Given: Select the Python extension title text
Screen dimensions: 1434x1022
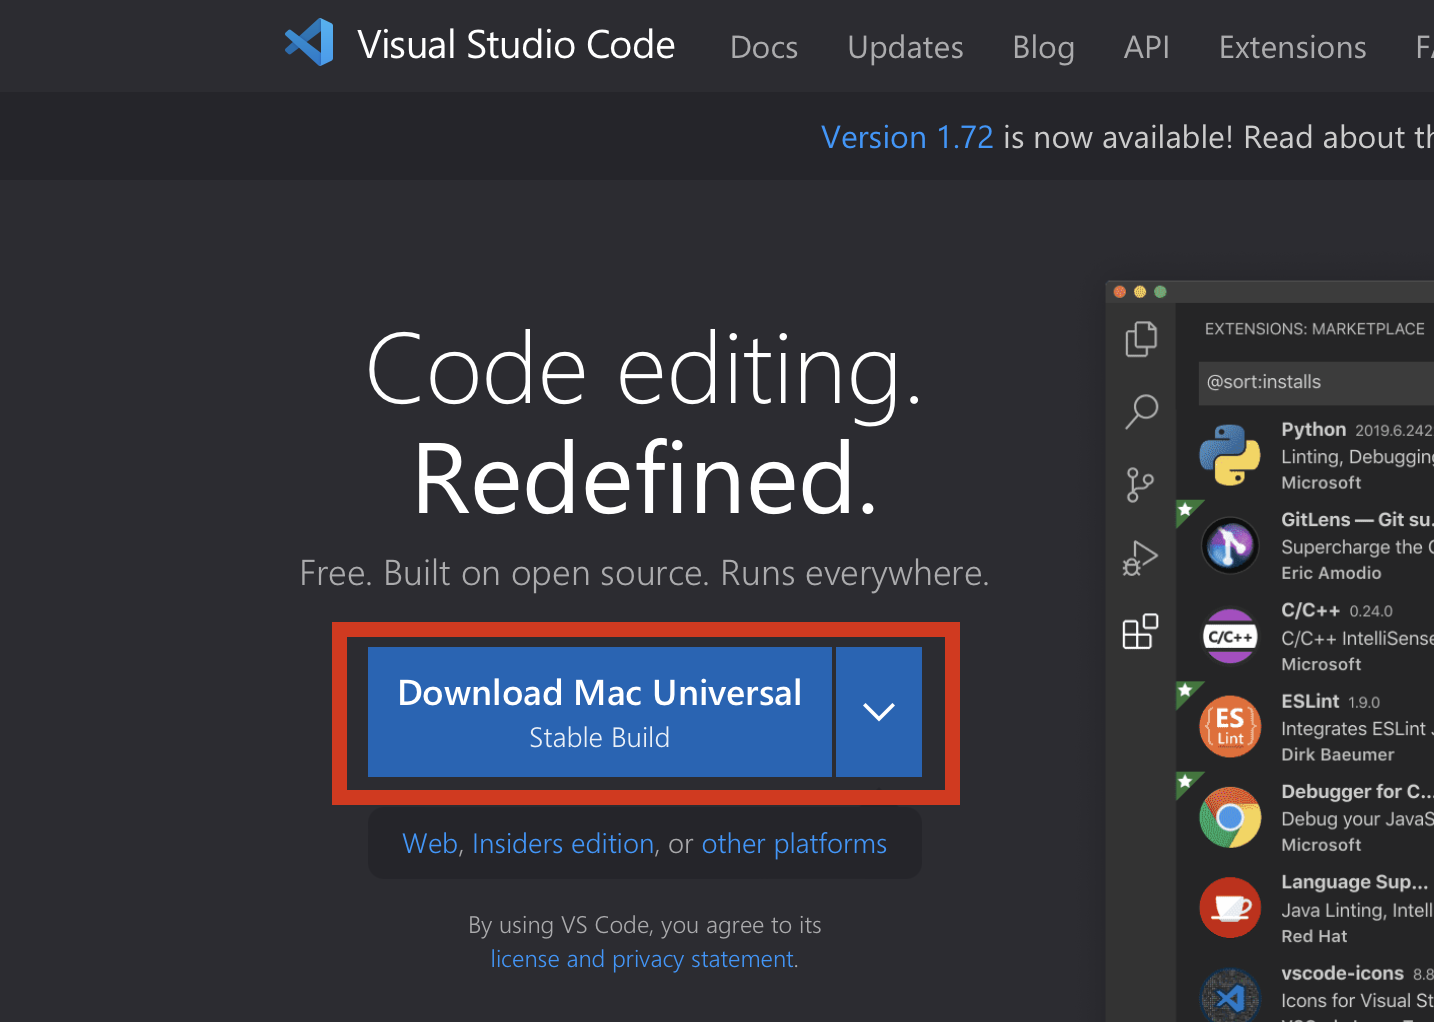Looking at the screenshot, I should pos(1313,429).
